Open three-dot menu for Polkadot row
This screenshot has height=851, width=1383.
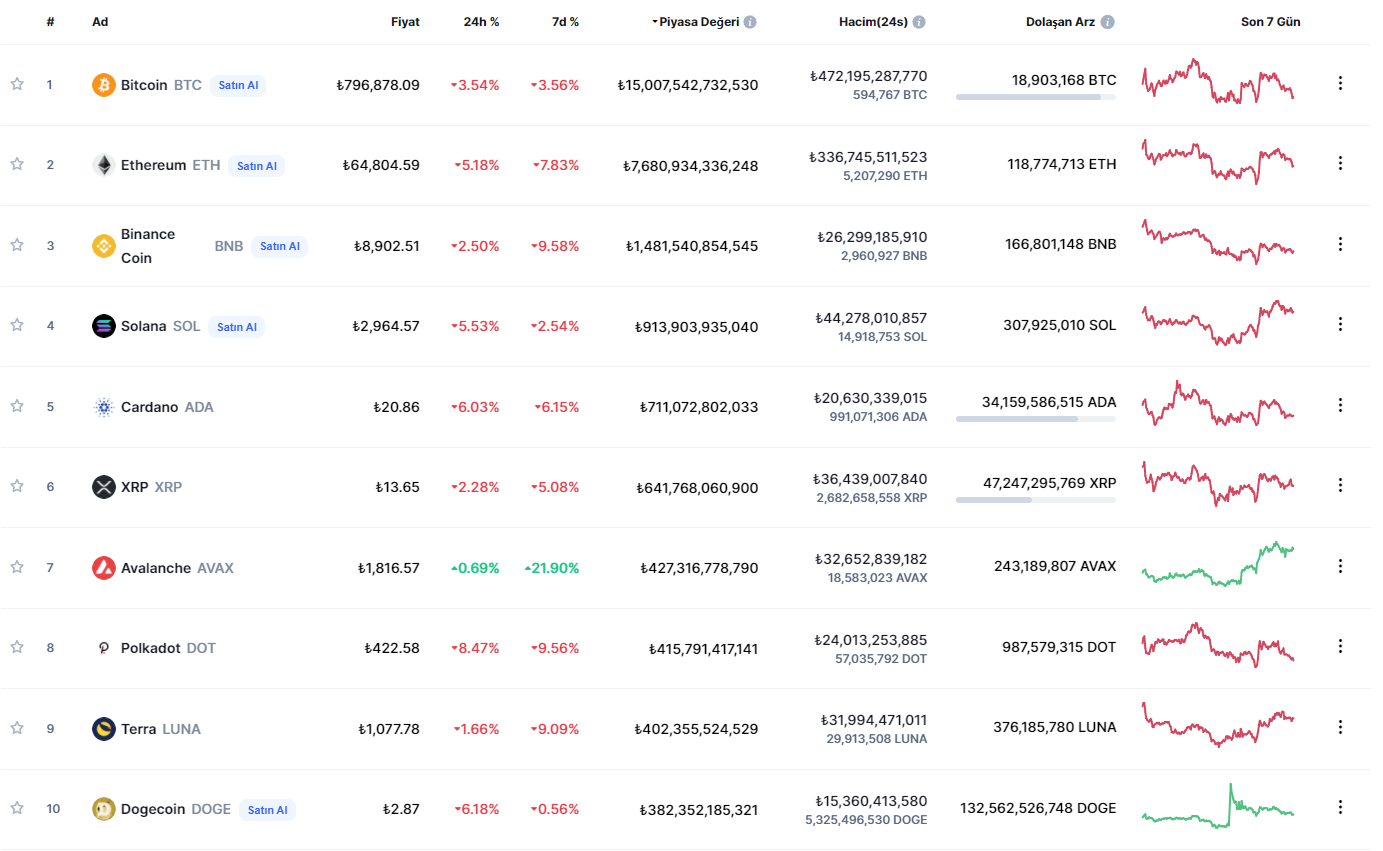(x=1341, y=646)
